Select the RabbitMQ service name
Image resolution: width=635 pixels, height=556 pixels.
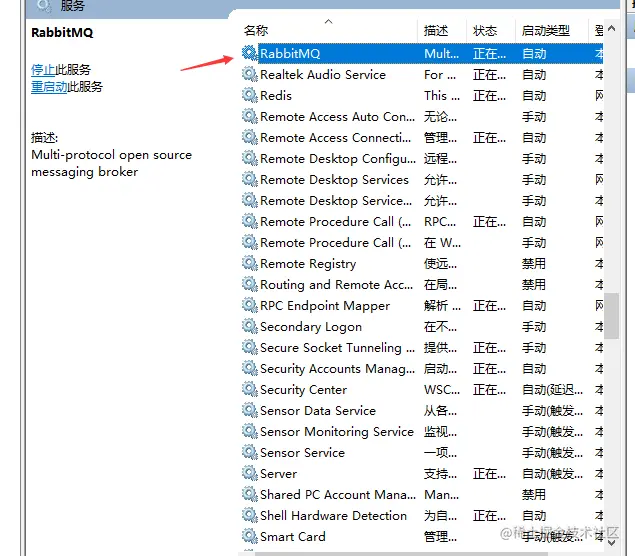[x=290, y=53]
